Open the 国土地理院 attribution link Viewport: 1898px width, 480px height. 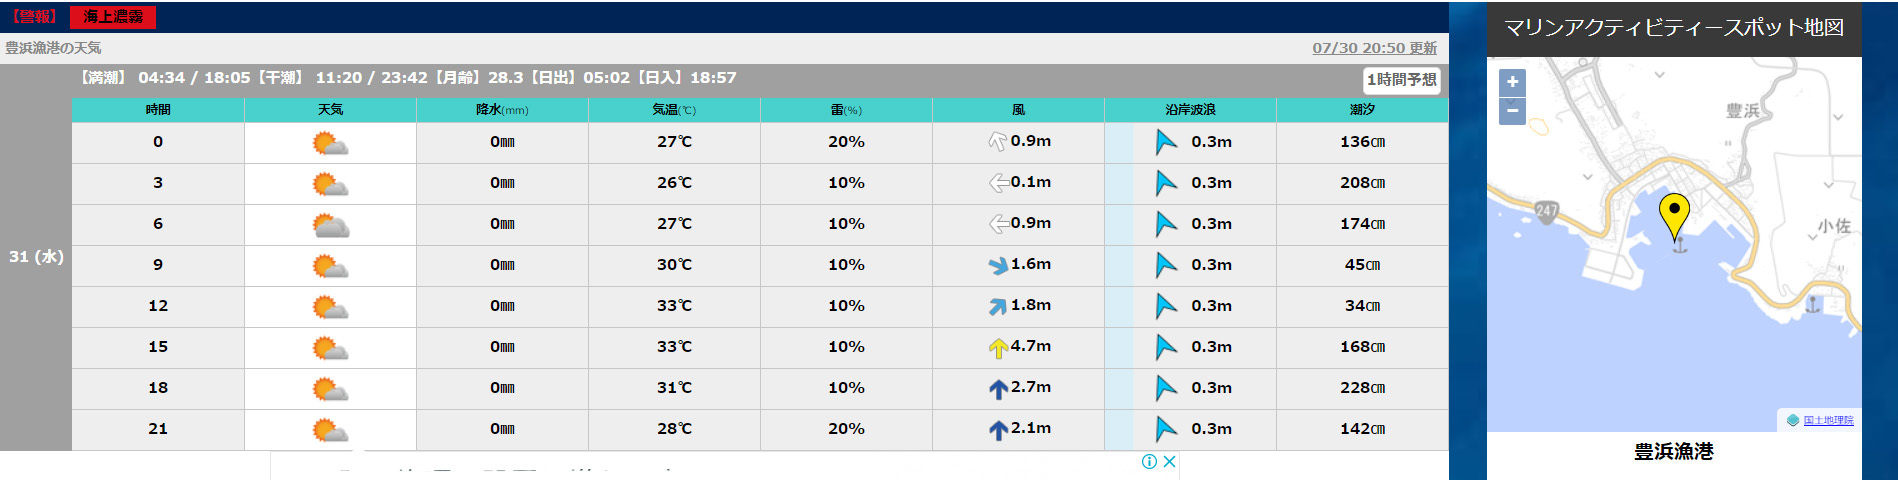(1828, 420)
